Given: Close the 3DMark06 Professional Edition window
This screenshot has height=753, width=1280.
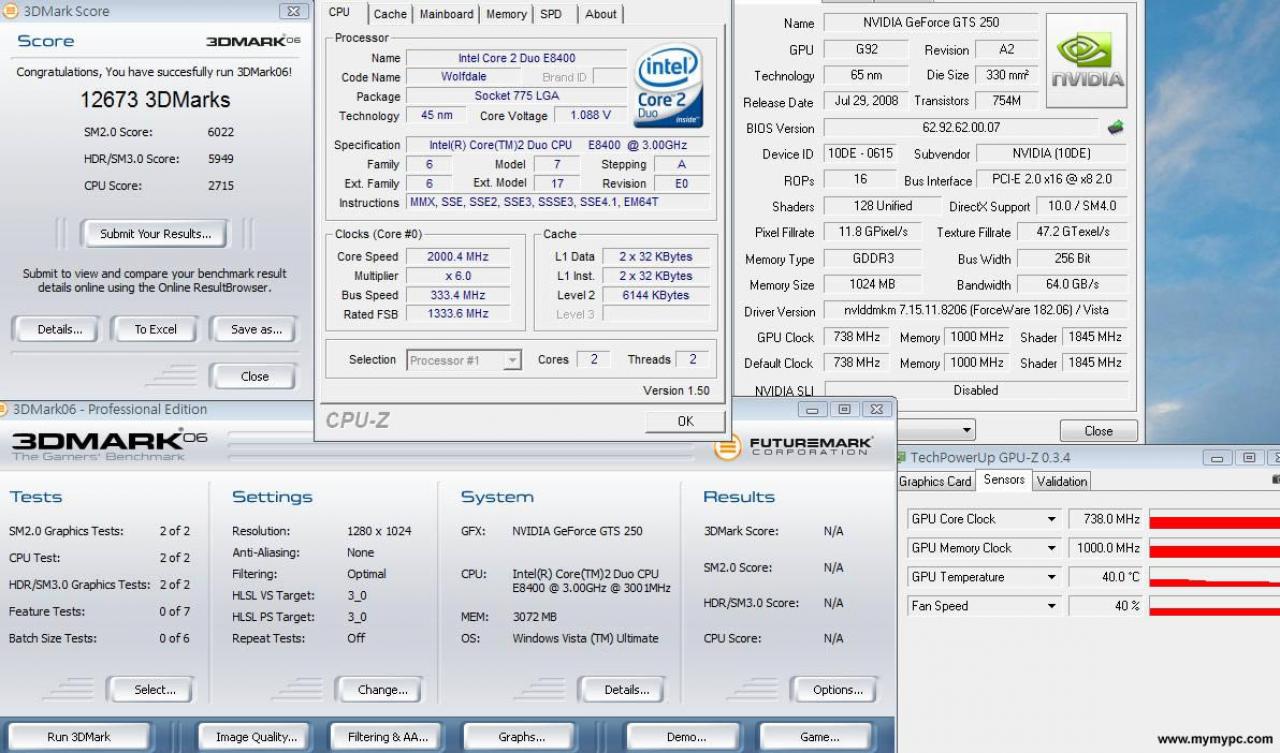Looking at the screenshot, I should (x=876, y=409).
